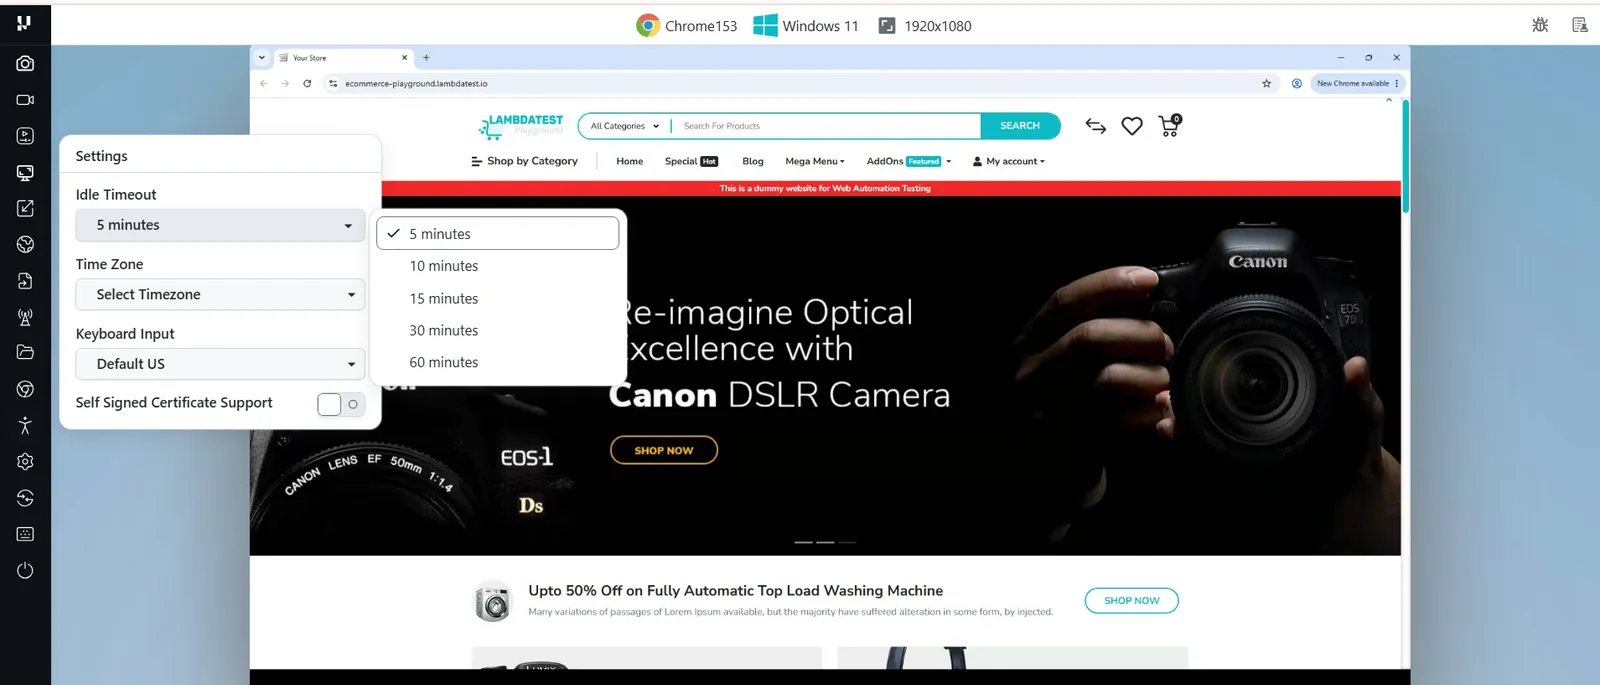Screen dimensions: 1600x685
Task: Open the monitor resolution sidebar icon
Action: (25, 172)
